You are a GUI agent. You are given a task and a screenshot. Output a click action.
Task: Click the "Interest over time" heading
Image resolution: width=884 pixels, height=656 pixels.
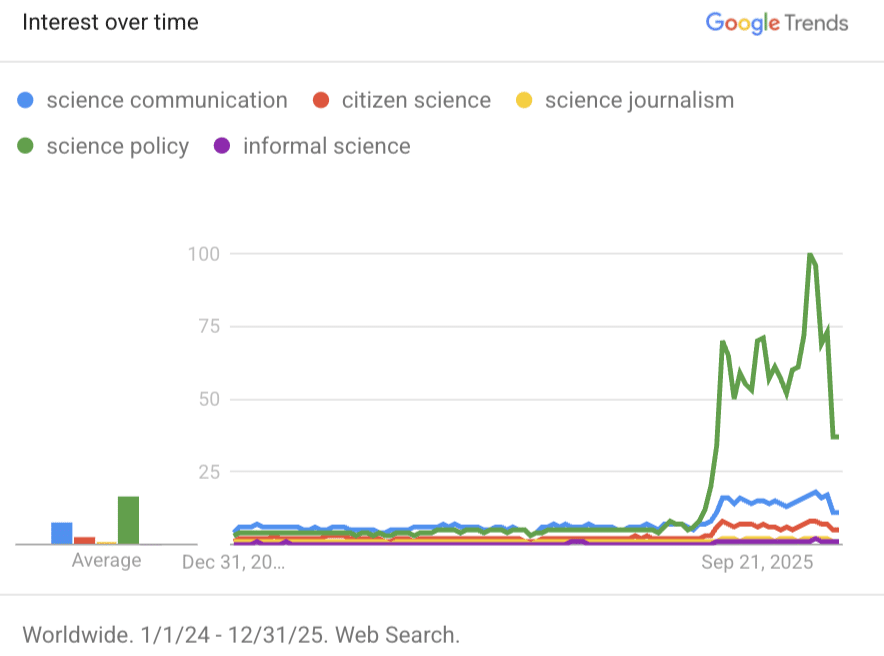click(x=110, y=22)
